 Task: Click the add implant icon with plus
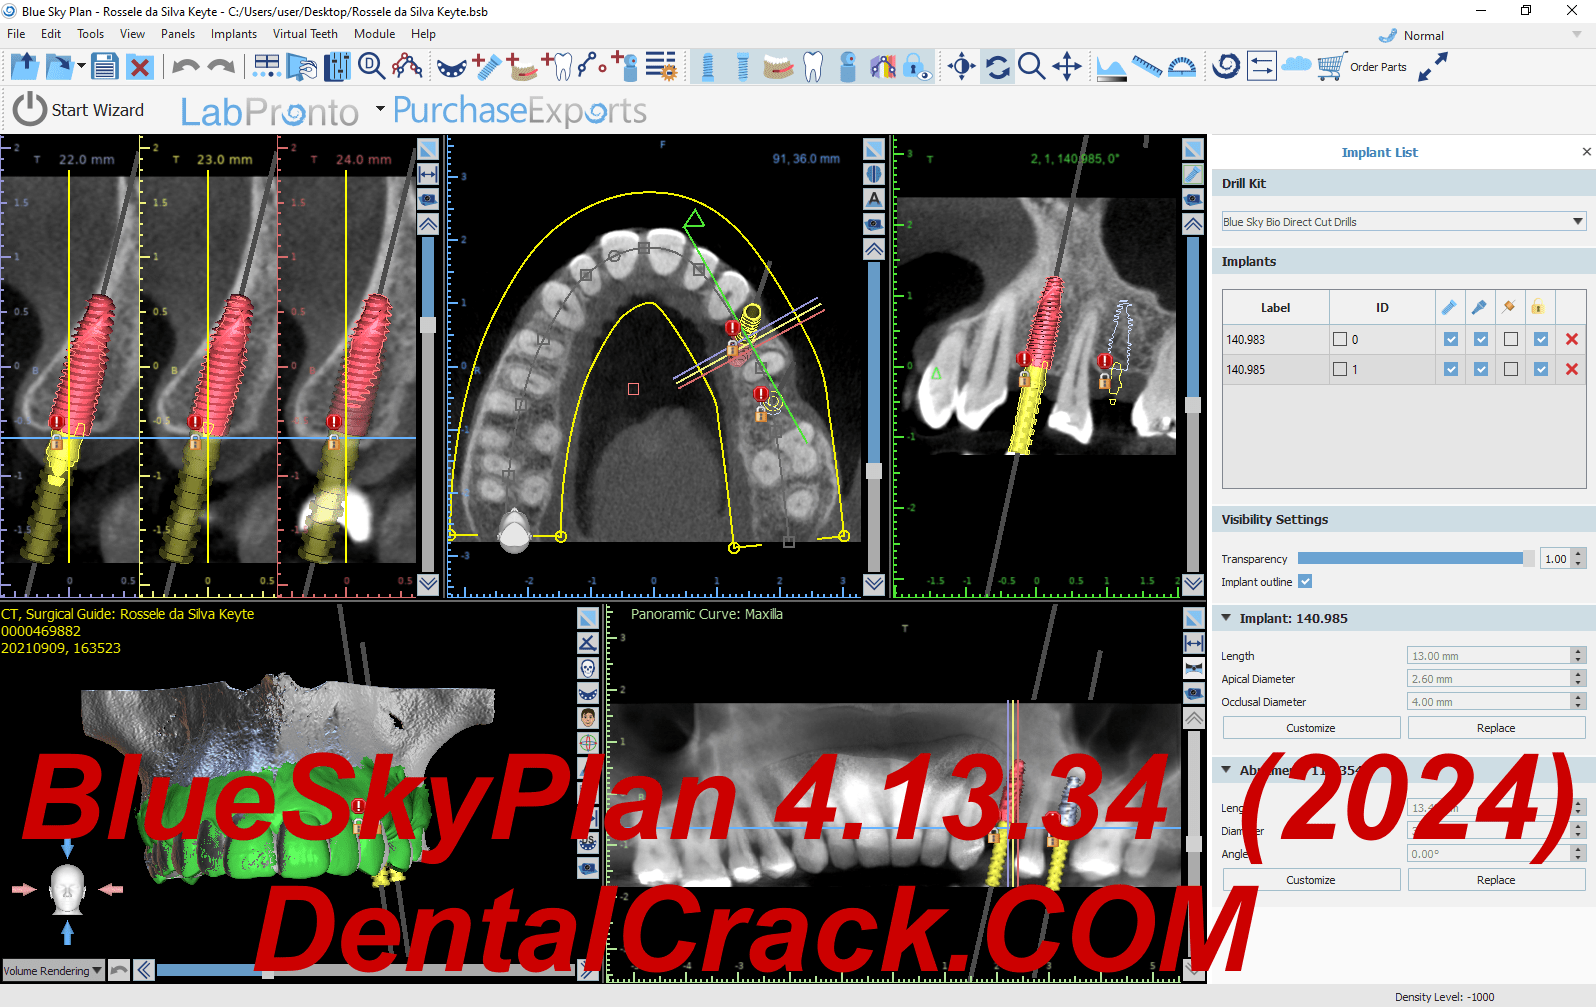pos(486,67)
